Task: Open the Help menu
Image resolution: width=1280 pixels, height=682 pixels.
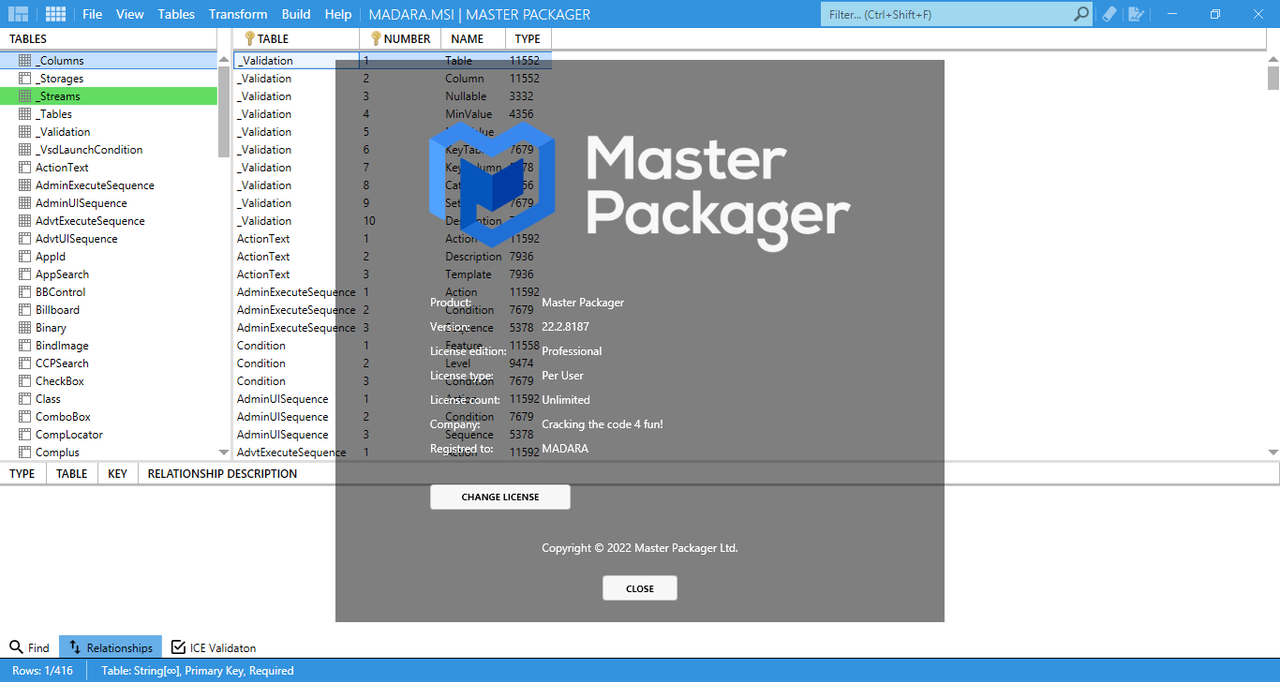Action: coord(338,14)
